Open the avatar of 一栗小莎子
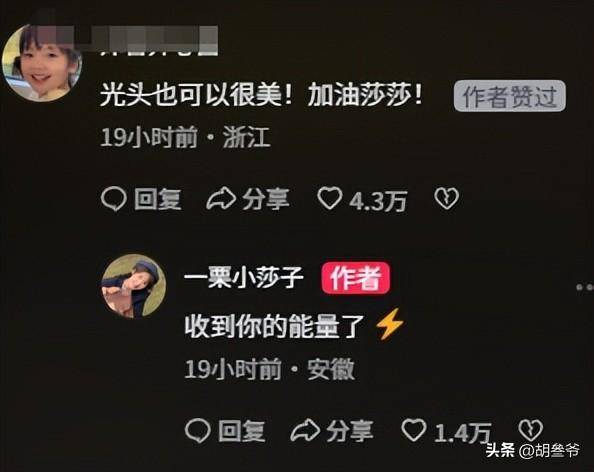Image resolution: width=594 pixels, height=472 pixels. point(134,286)
